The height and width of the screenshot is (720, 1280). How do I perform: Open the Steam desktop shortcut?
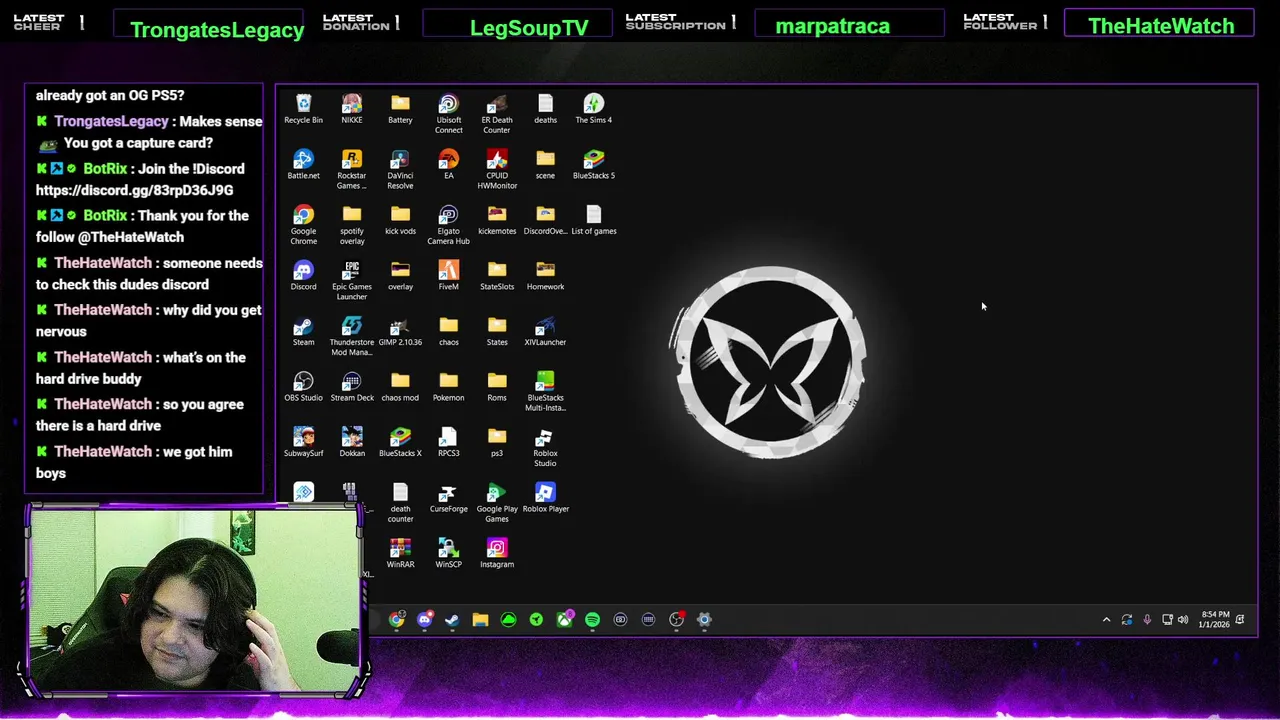point(303,332)
